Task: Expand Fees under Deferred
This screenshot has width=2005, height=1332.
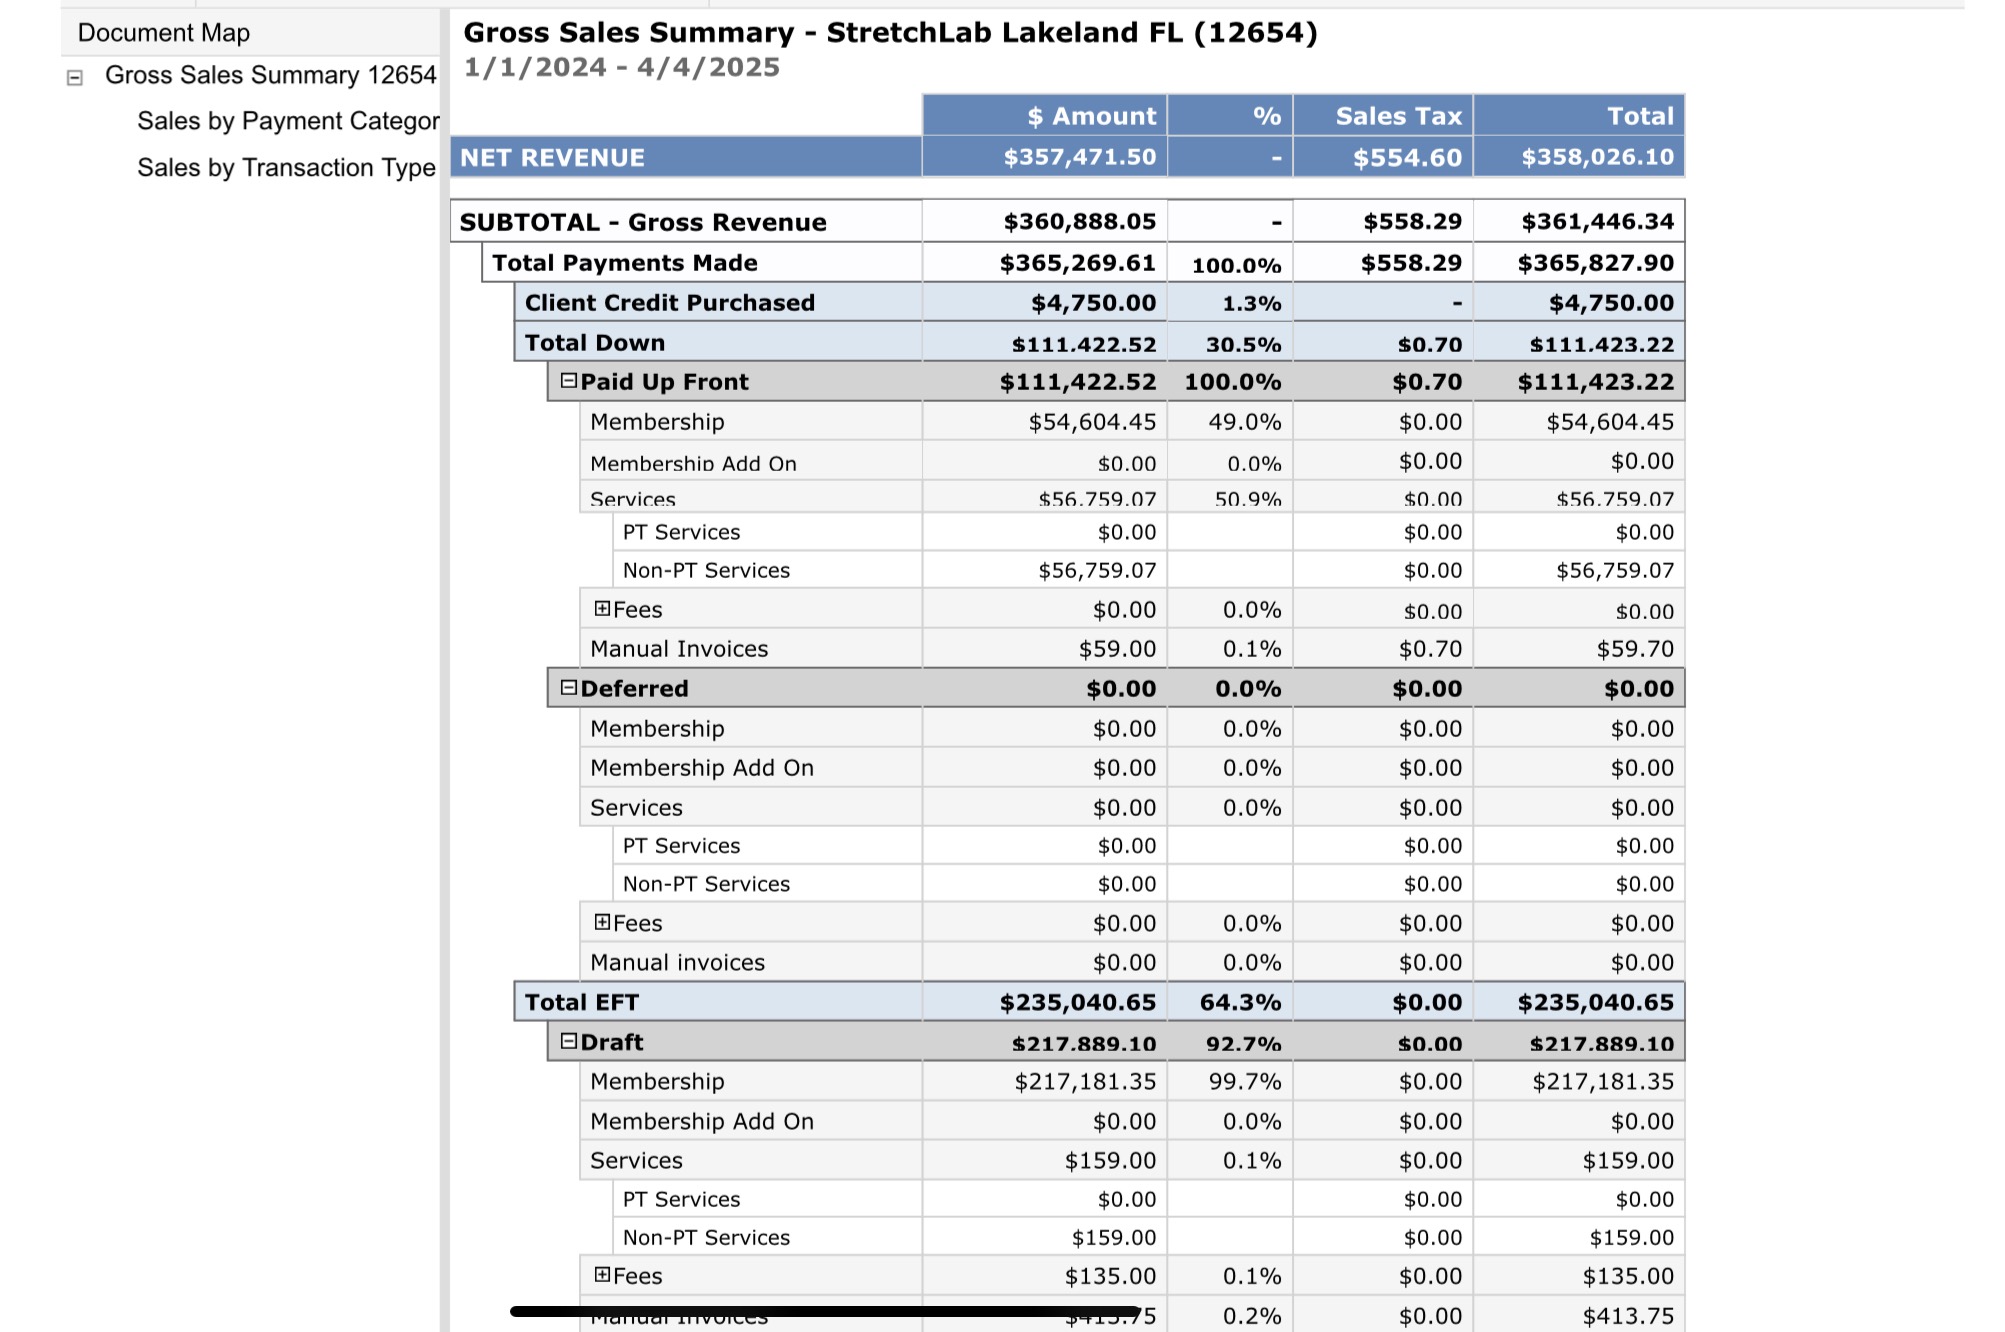Action: tap(602, 922)
